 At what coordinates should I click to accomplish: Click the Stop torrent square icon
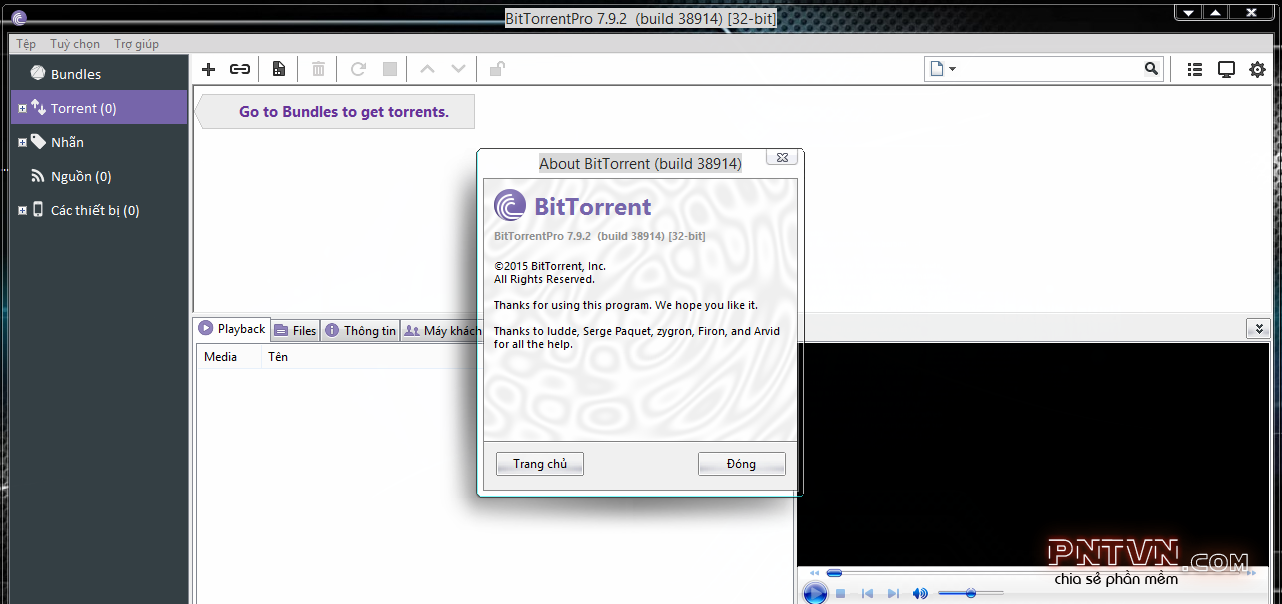point(390,69)
